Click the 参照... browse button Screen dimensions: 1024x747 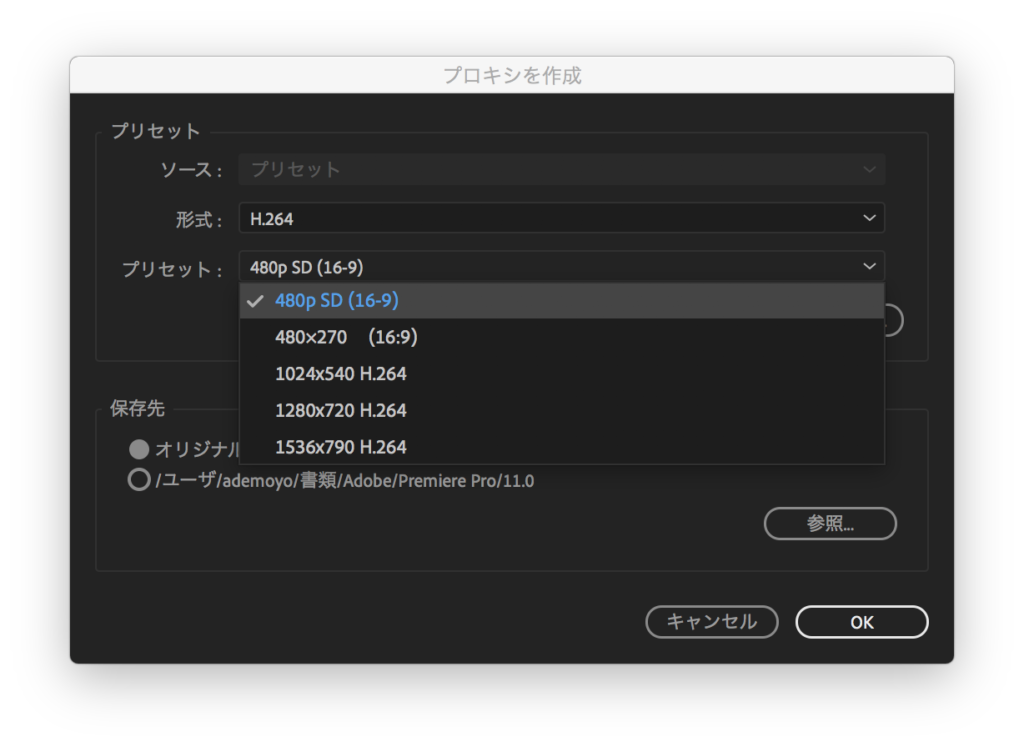coord(830,524)
